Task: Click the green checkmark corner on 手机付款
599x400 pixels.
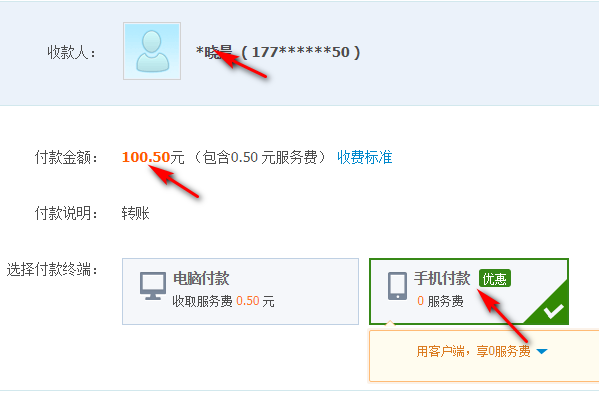Action: click(550, 307)
